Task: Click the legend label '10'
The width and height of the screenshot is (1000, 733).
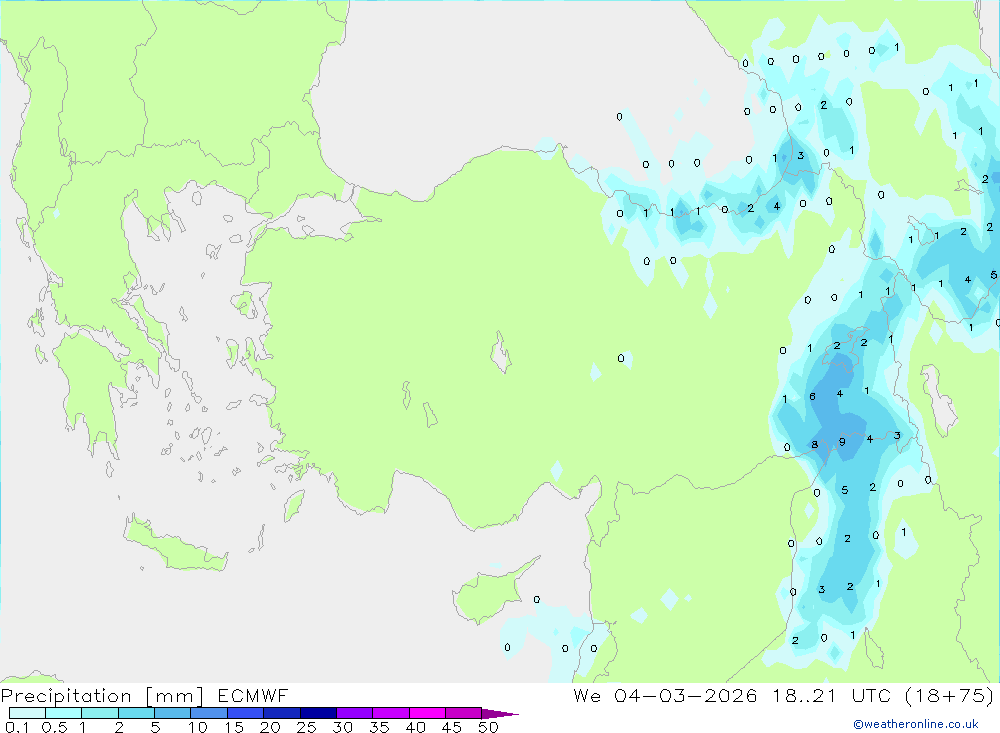Action: (x=198, y=727)
